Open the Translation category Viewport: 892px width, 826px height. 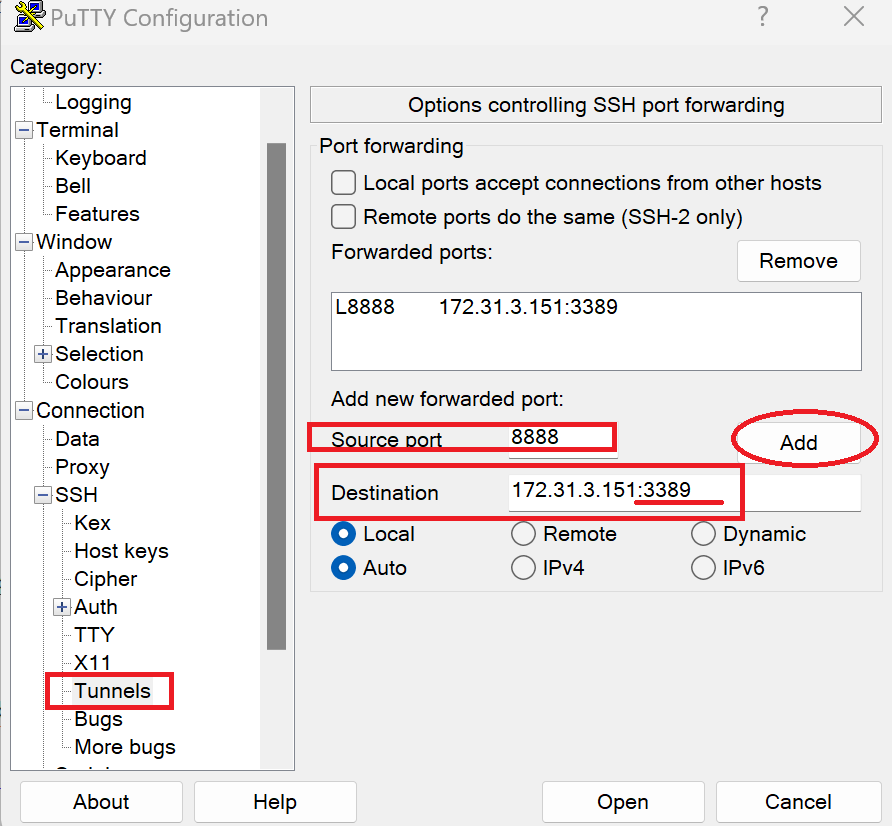tap(108, 326)
